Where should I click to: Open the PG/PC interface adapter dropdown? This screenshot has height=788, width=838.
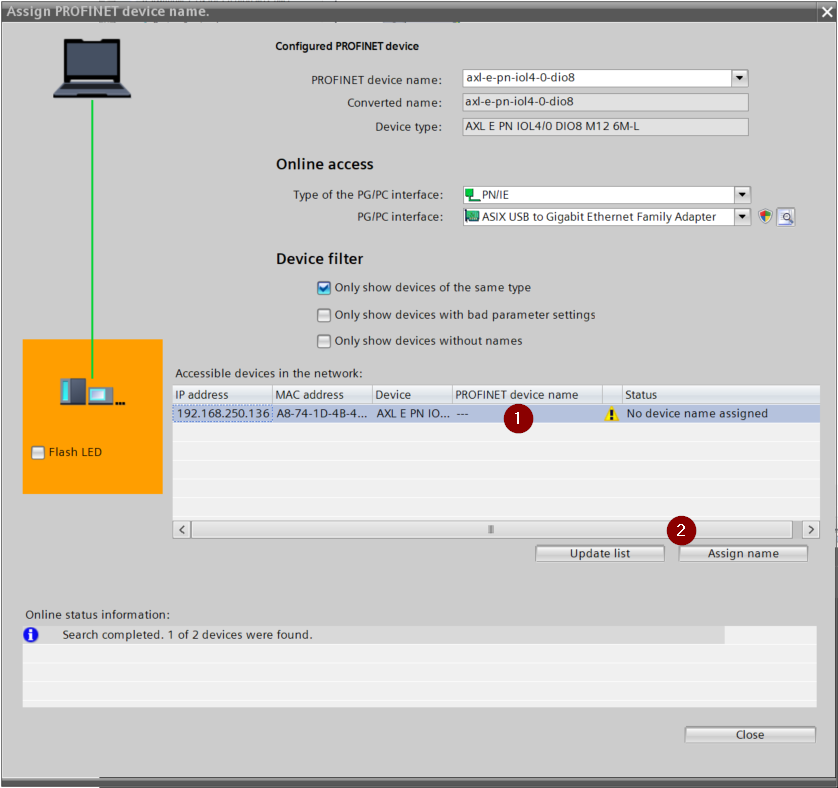[x=742, y=216]
